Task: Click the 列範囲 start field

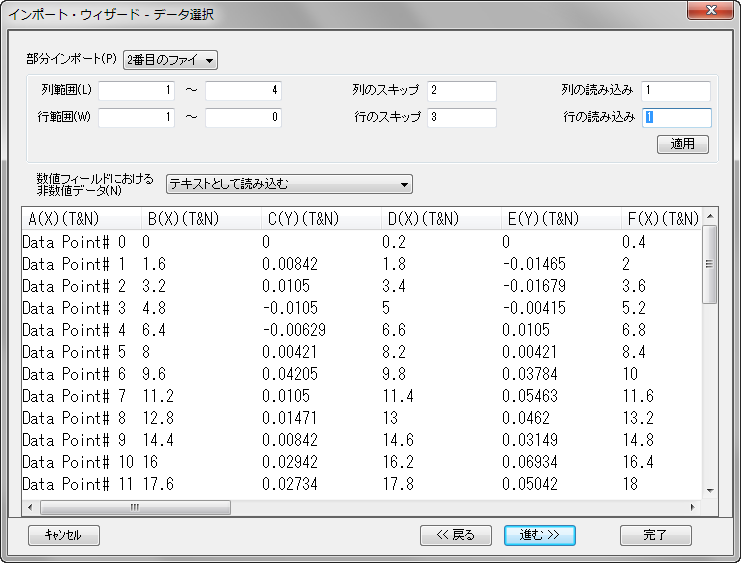Action: 137,90
